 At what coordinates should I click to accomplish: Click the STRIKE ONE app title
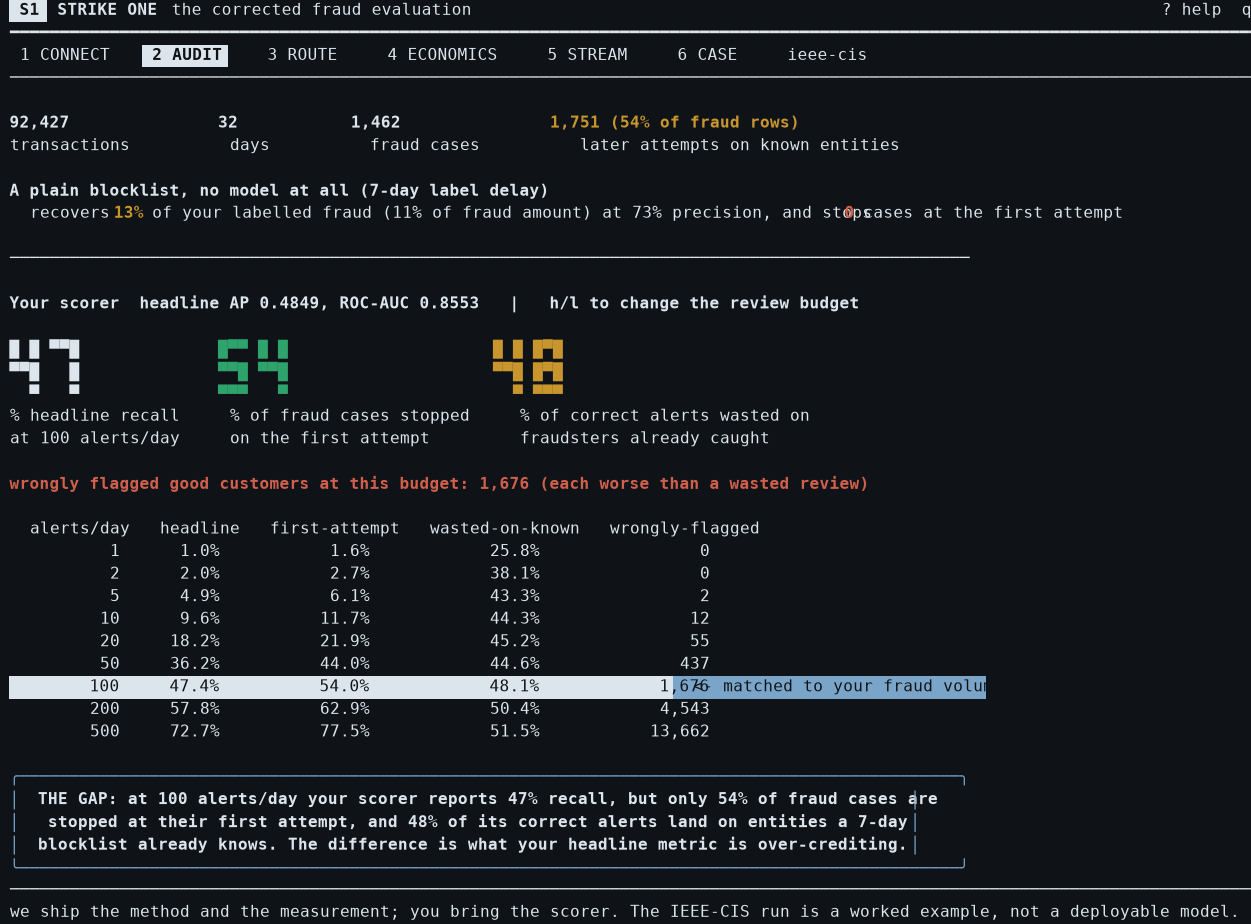107,10
